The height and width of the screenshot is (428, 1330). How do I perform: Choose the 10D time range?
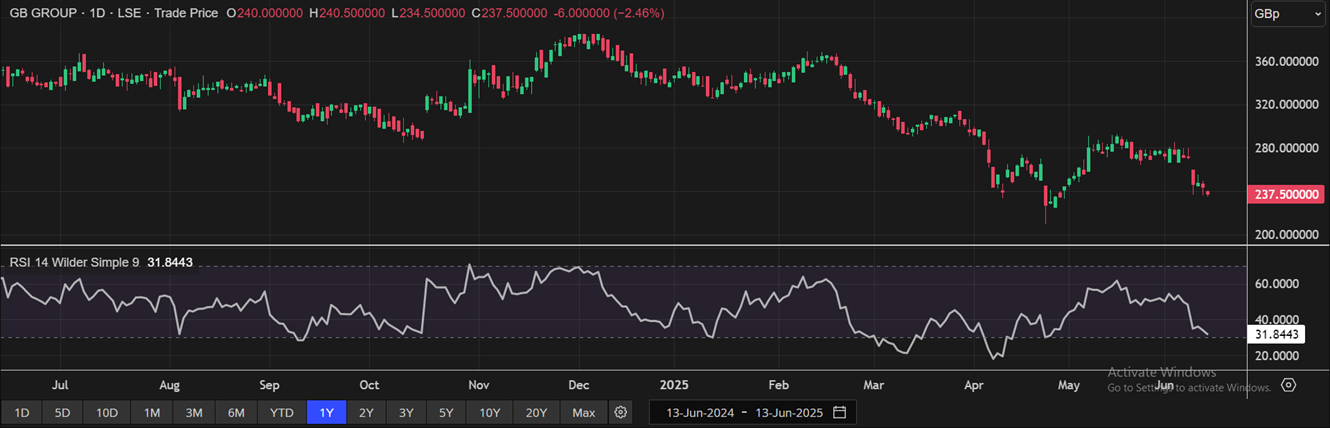click(x=107, y=412)
